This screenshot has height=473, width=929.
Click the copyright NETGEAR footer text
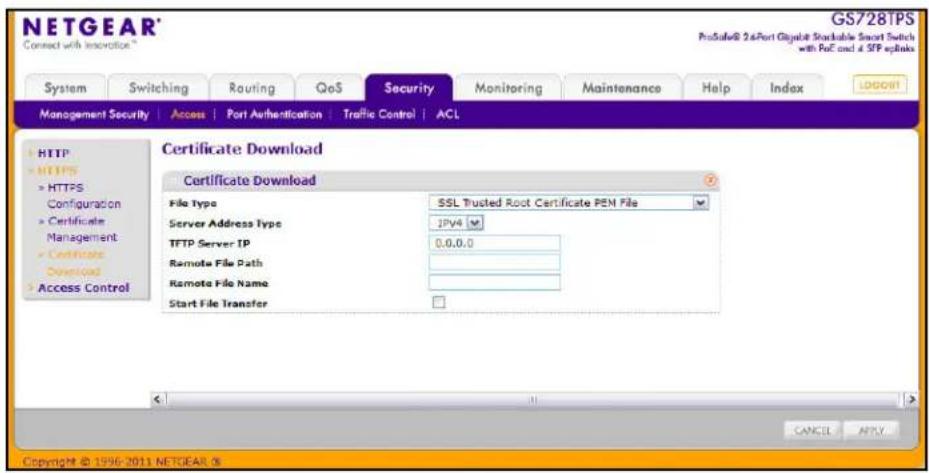click(123, 461)
